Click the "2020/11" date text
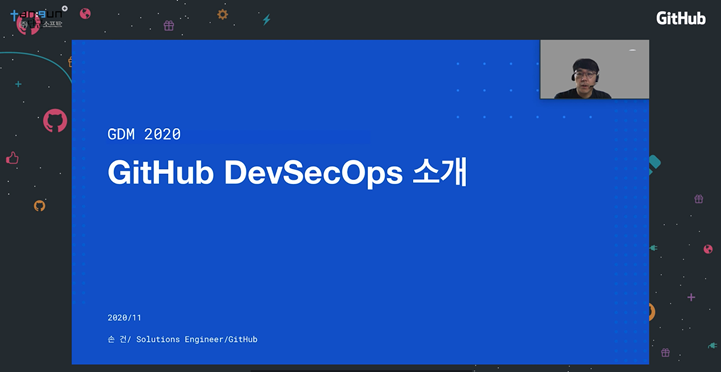 pos(124,318)
